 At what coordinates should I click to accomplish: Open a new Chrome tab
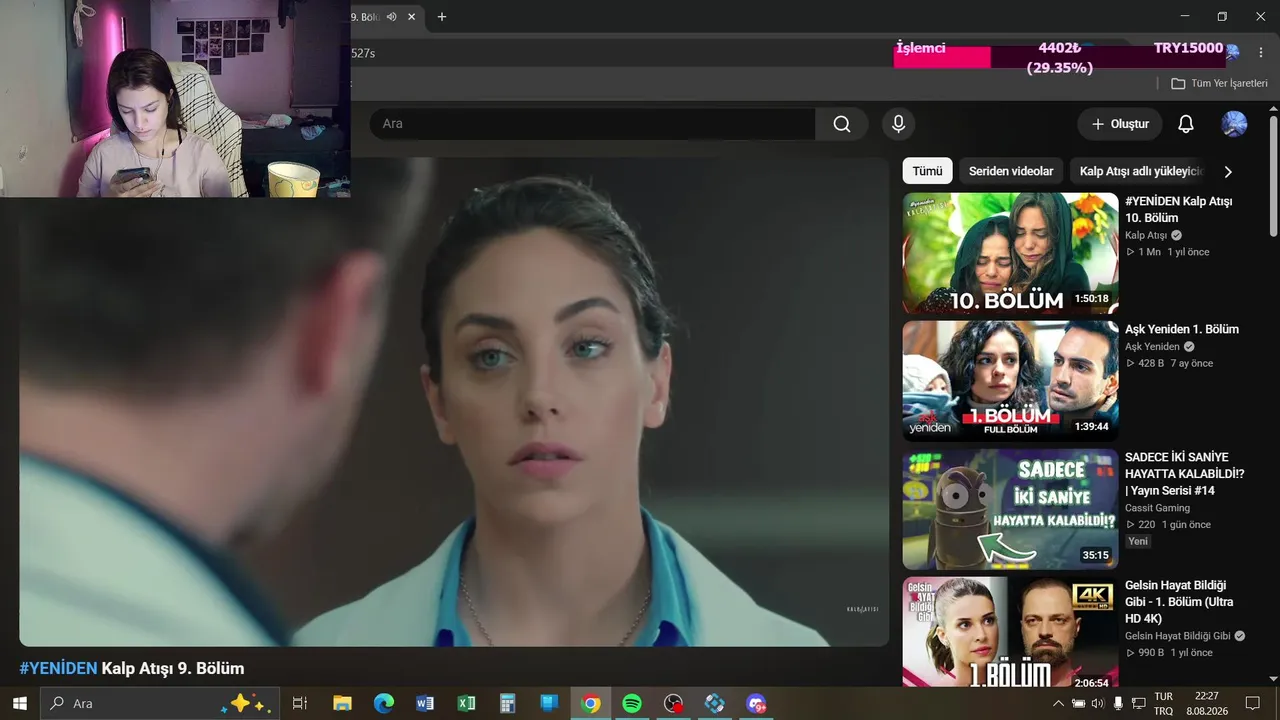point(442,16)
